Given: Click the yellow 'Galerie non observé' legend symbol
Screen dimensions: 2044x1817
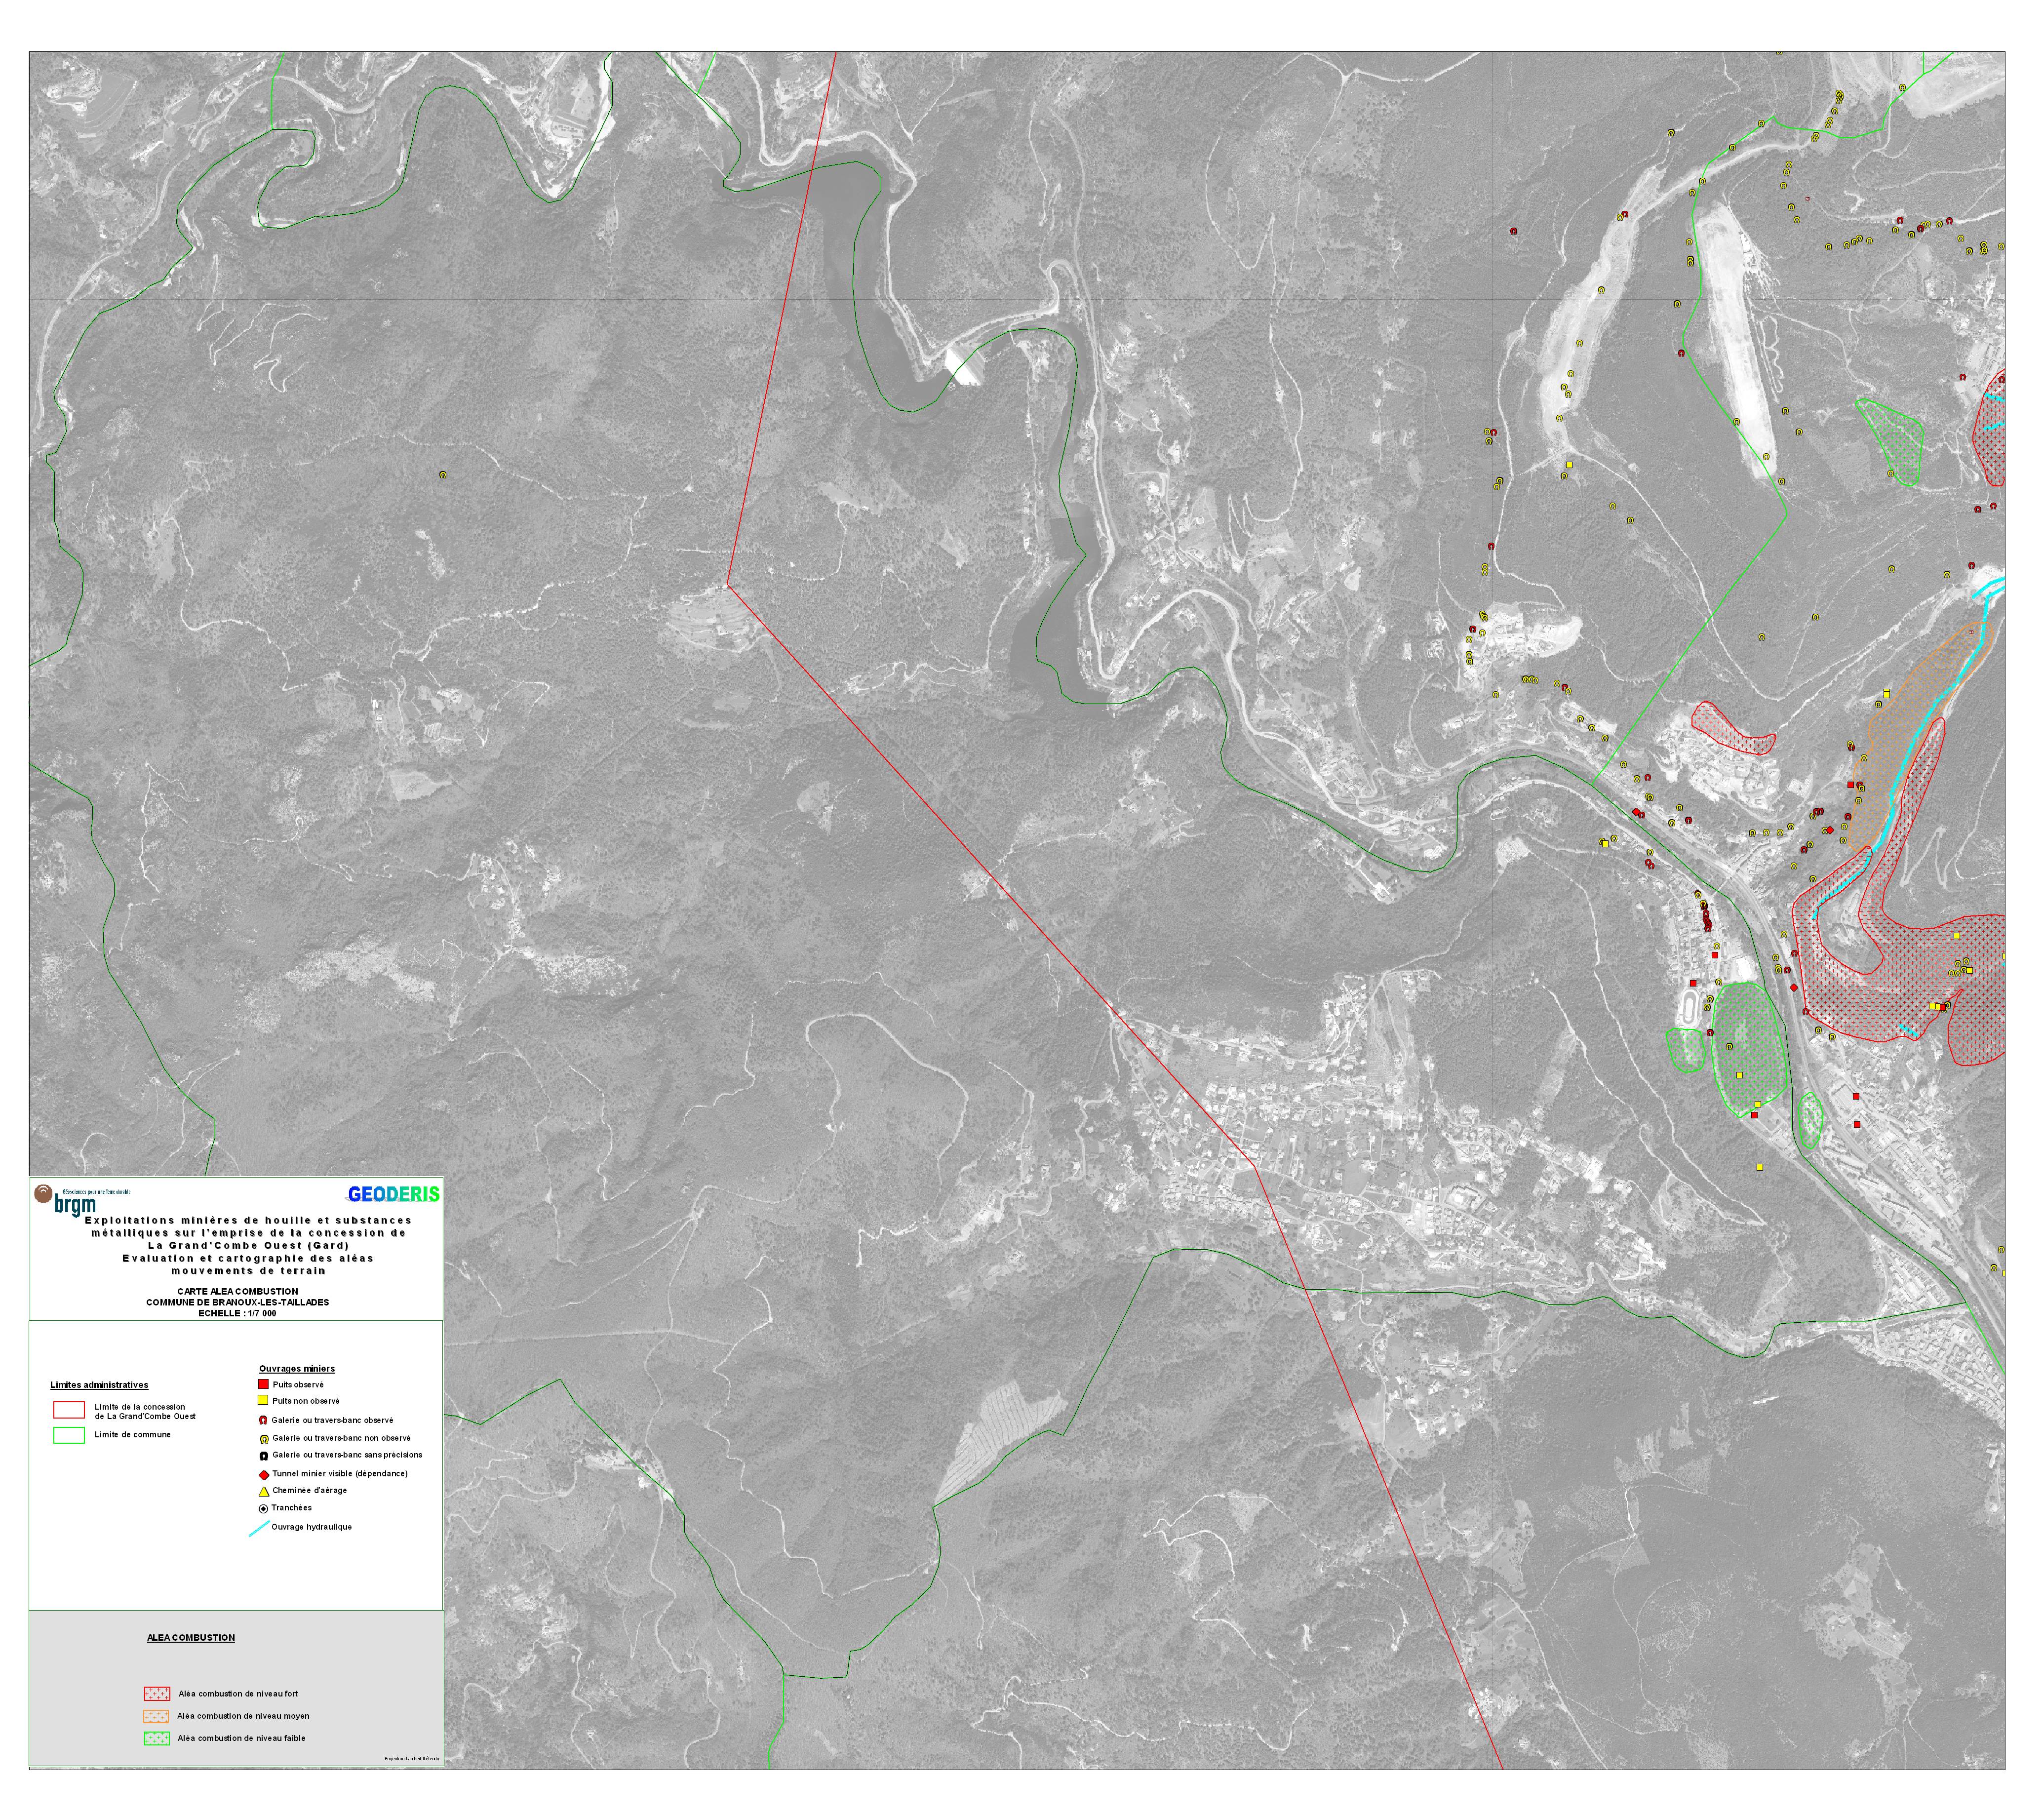Looking at the screenshot, I should pos(263,1438).
